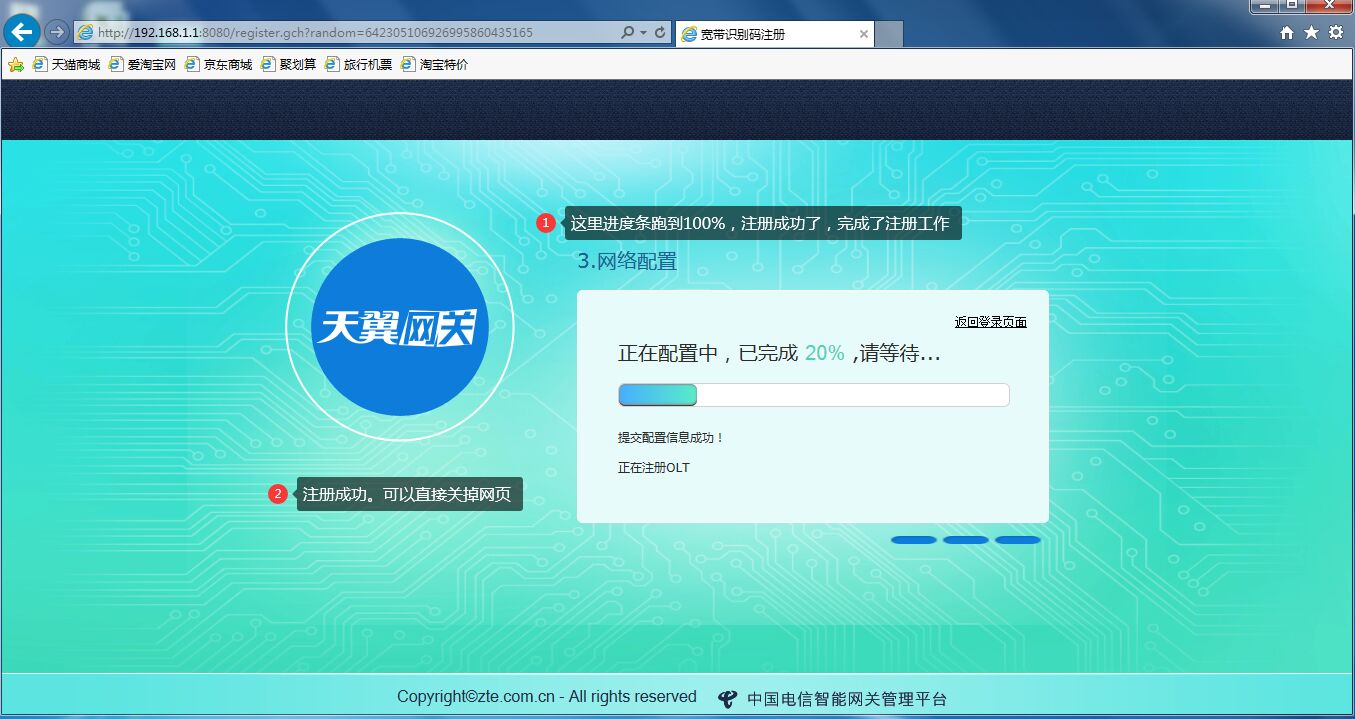Click Copyright zte.com.cn footer text

546,697
